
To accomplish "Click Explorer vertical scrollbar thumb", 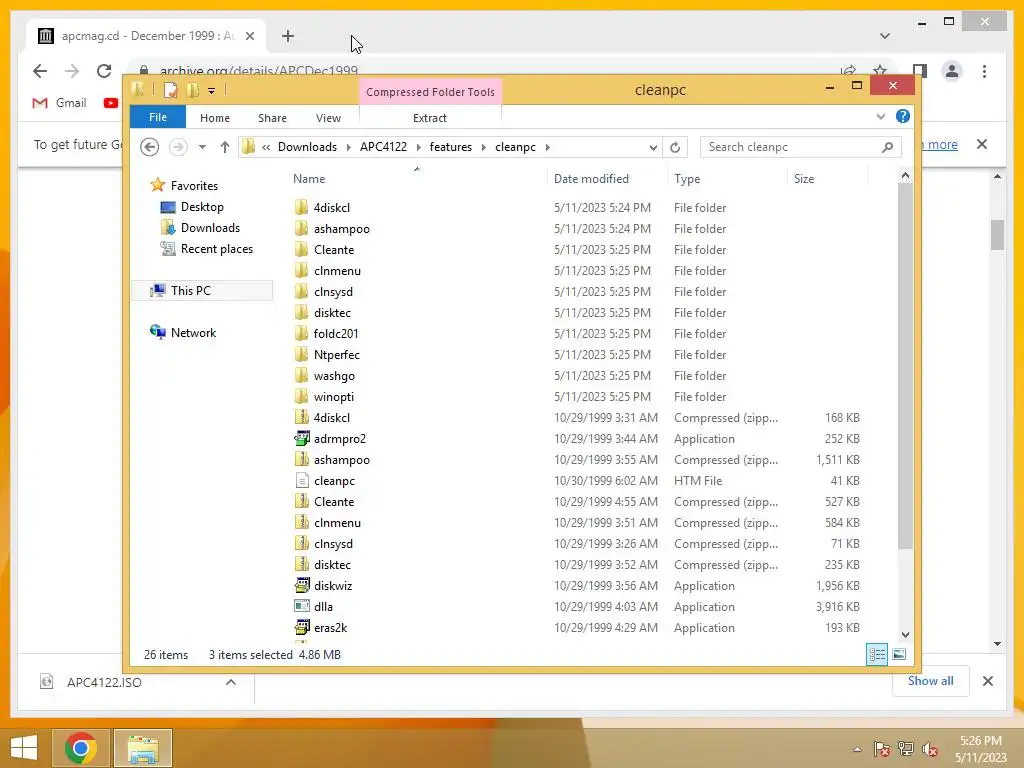I will tap(905, 366).
